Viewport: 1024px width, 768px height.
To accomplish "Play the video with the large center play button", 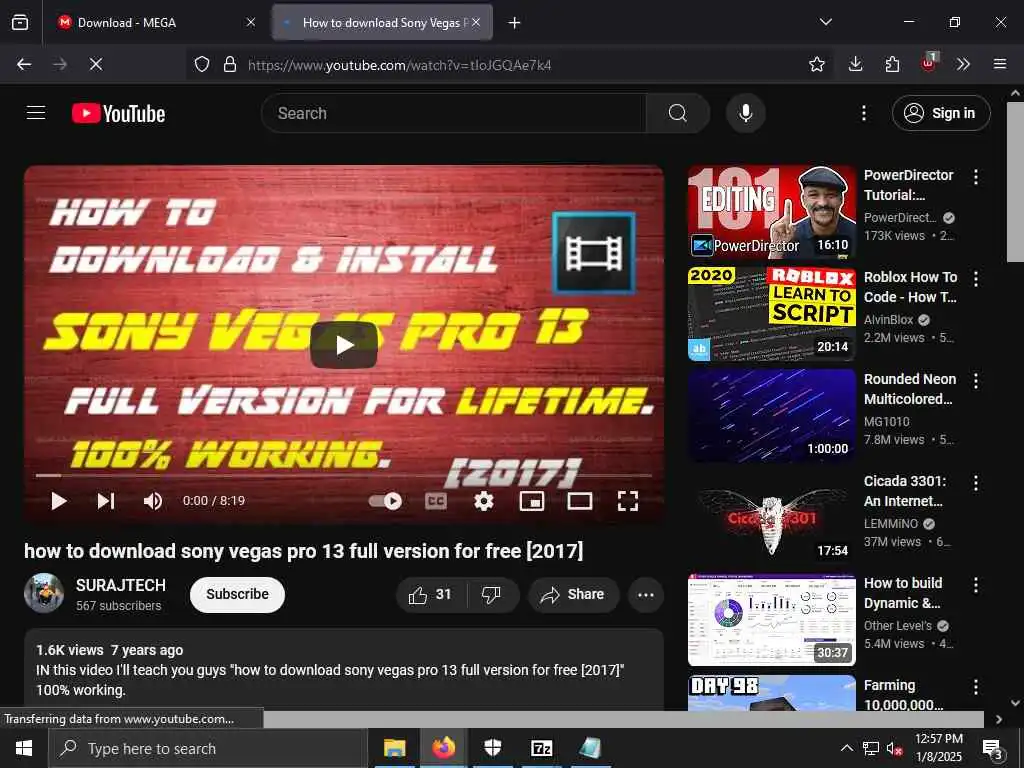I will click(x=344, y=345).
